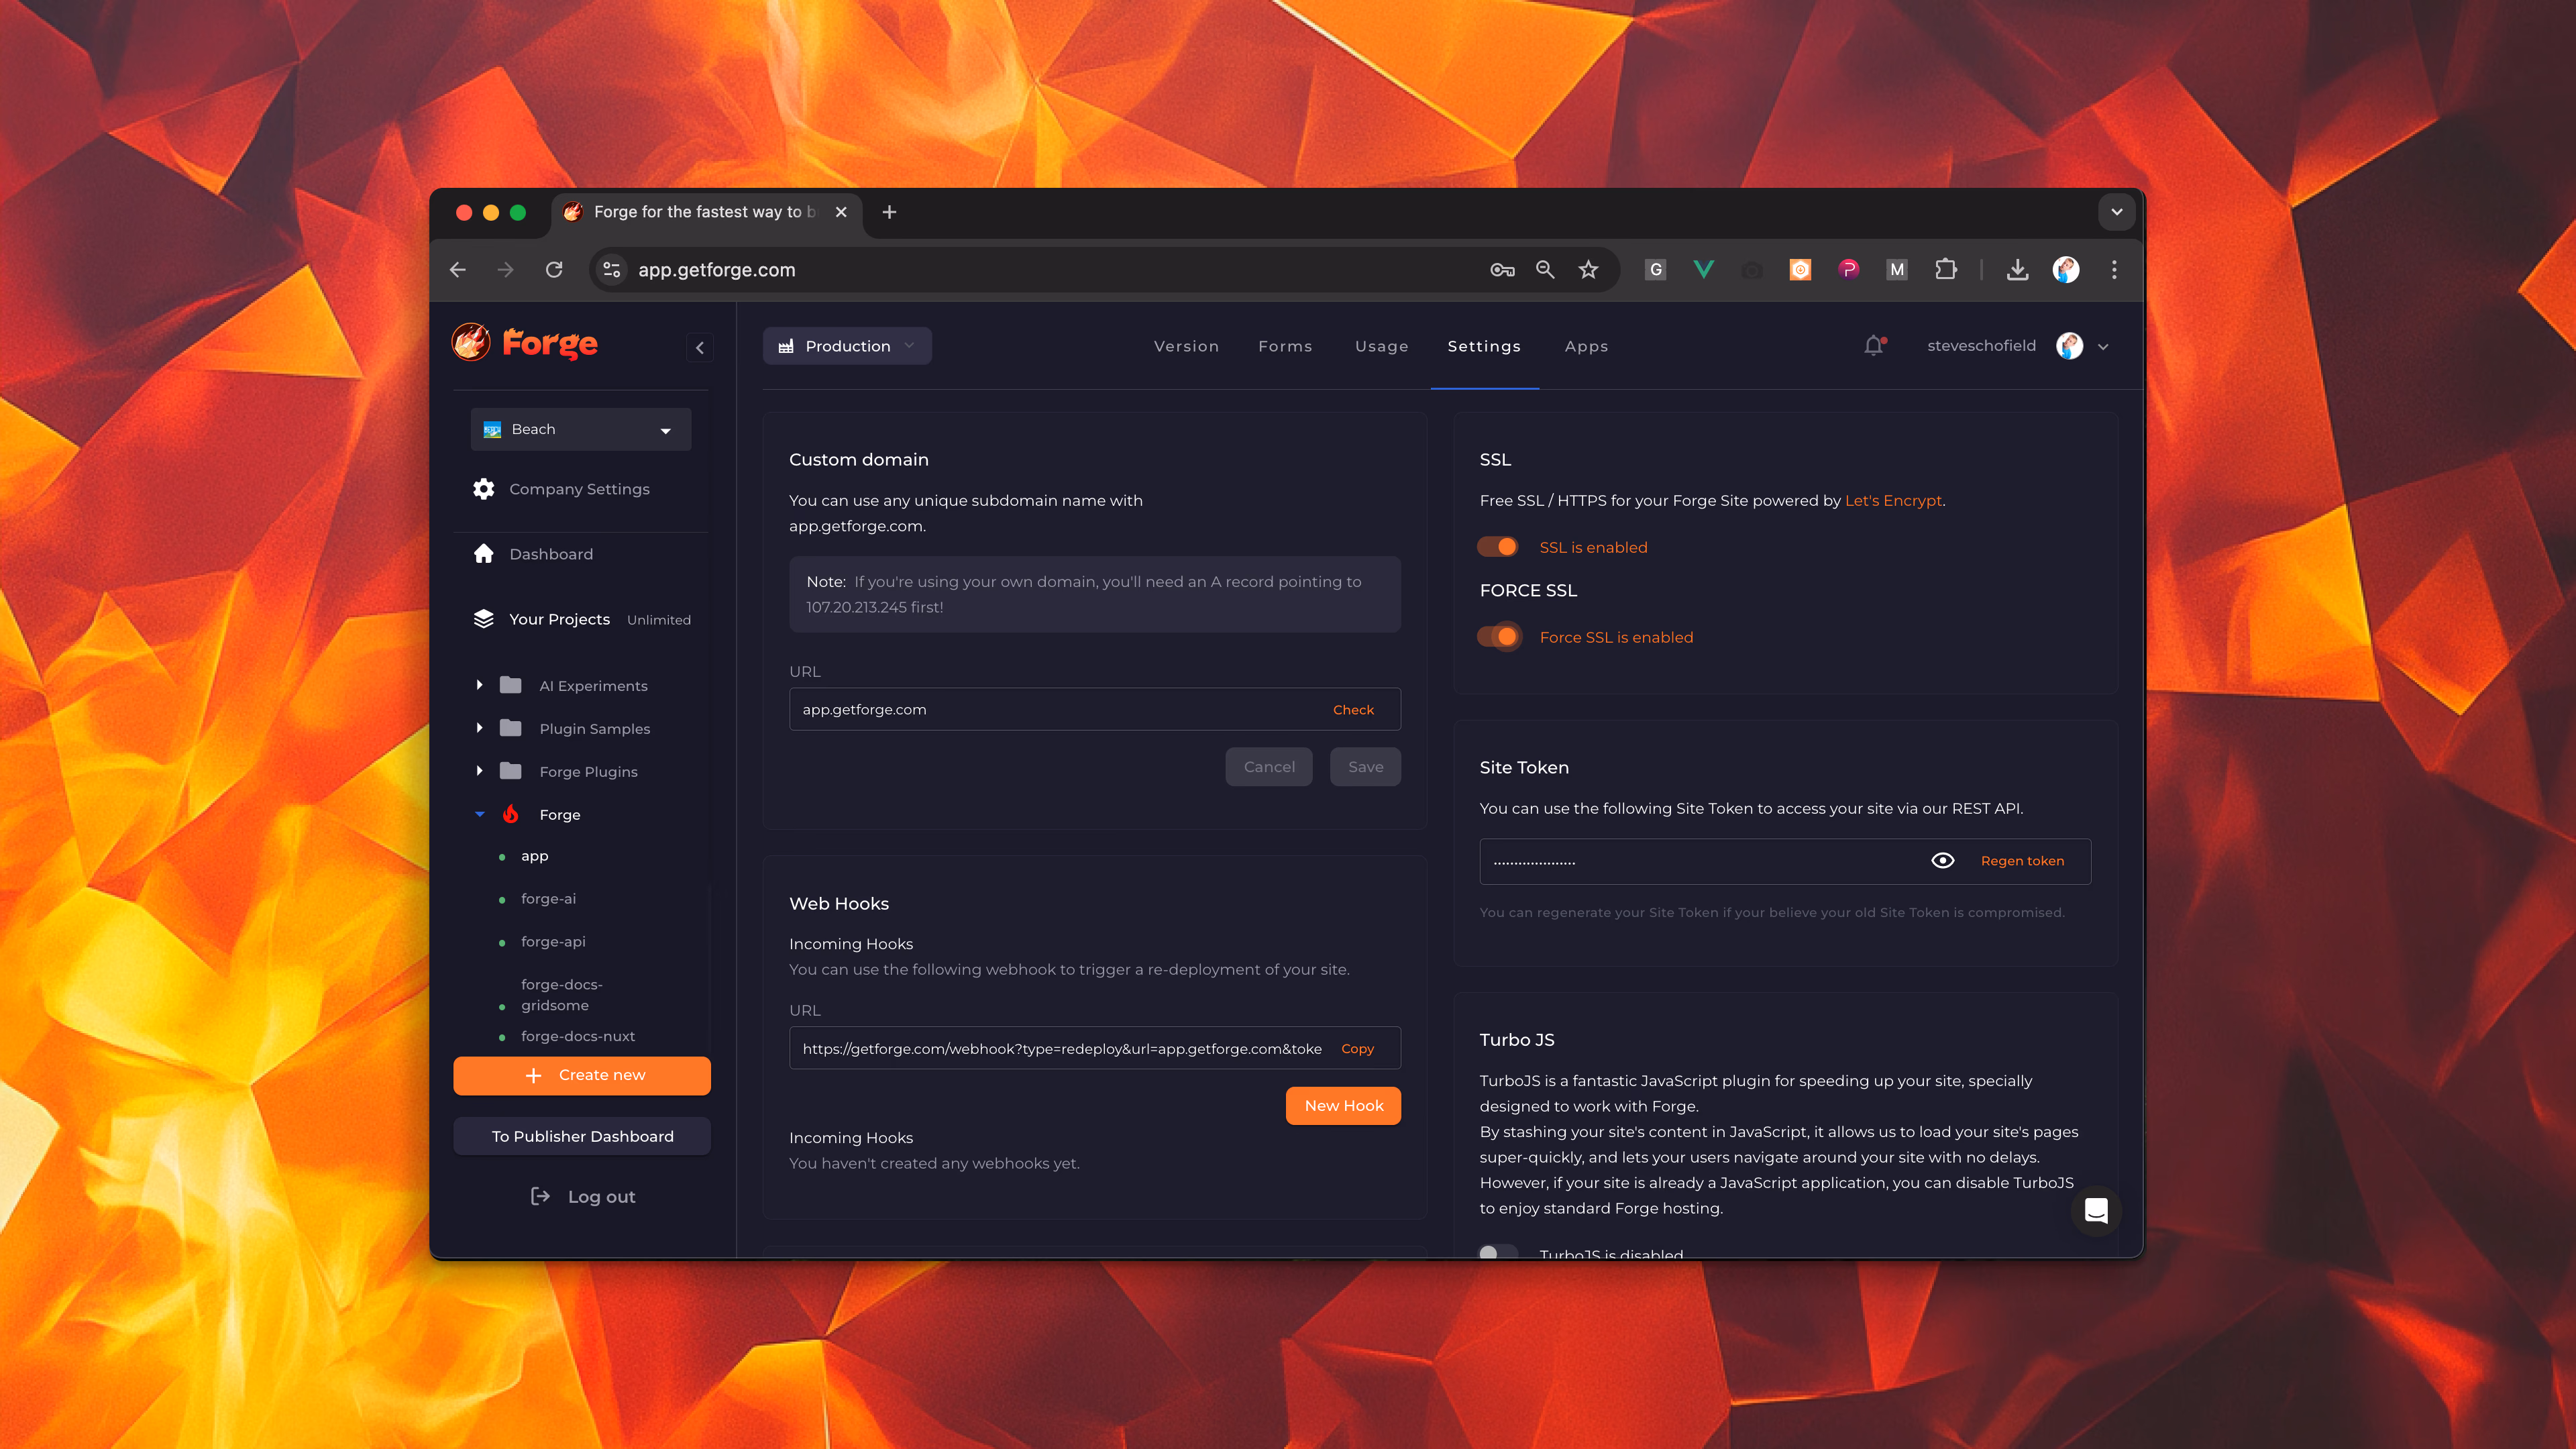Toggle the SSL enabled switch
This screenshot has height=1449, width=2576.
(1498, 547)
